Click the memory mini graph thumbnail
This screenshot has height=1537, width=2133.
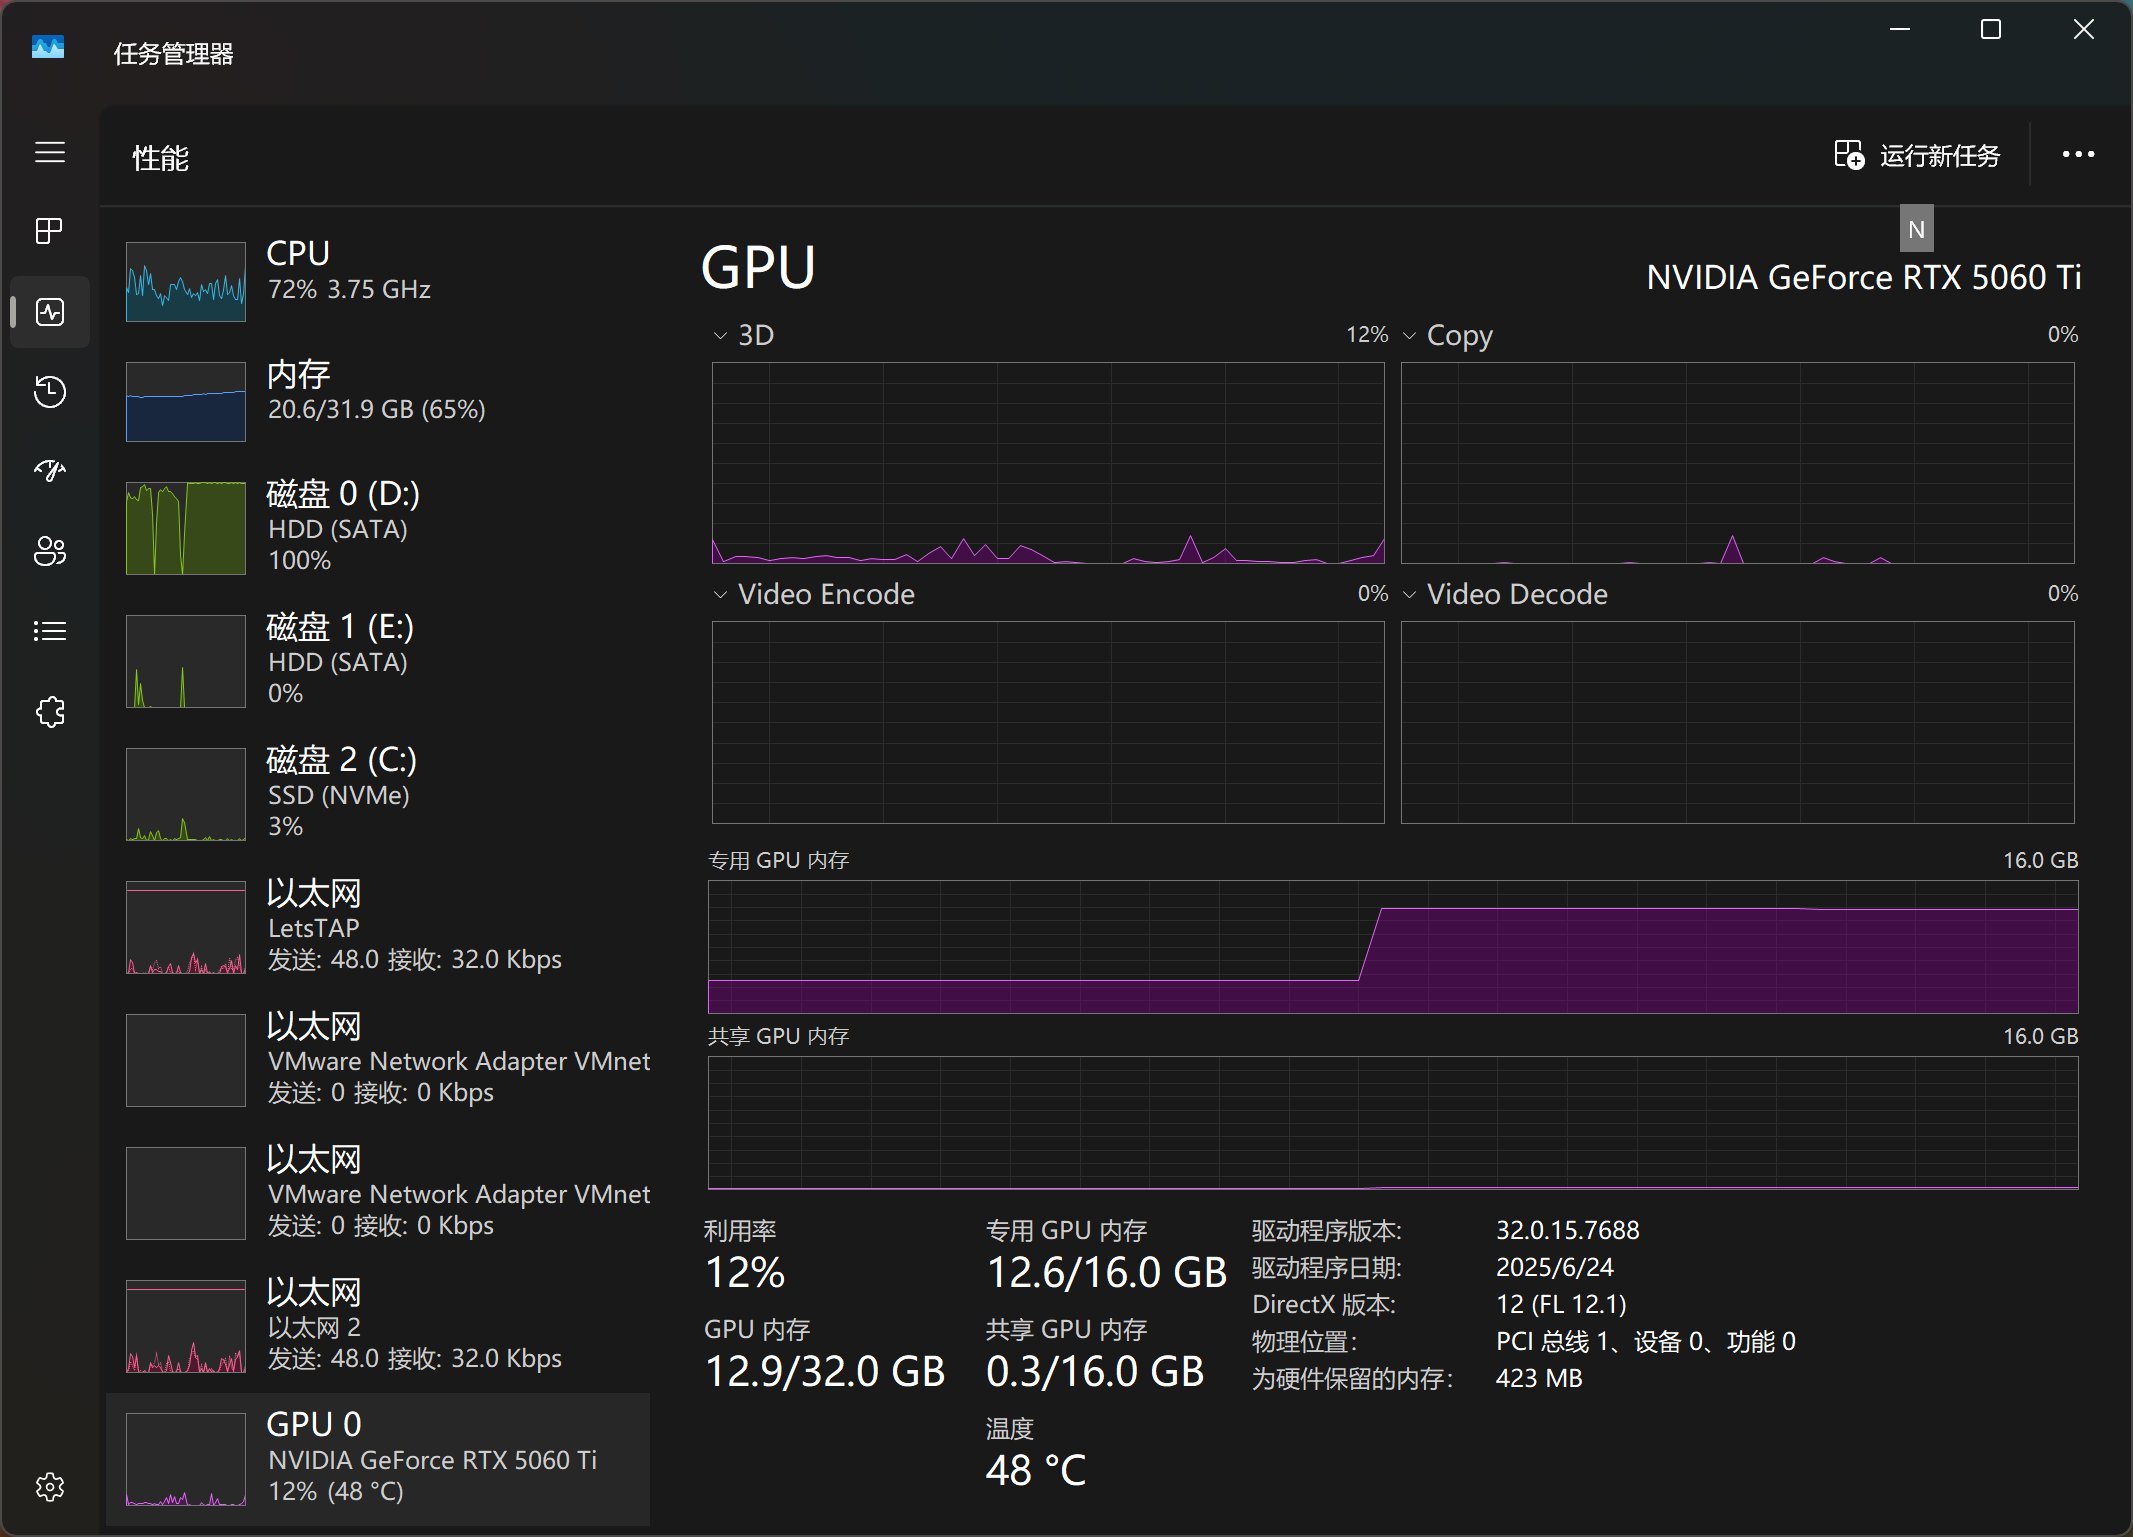pos(186,402)
